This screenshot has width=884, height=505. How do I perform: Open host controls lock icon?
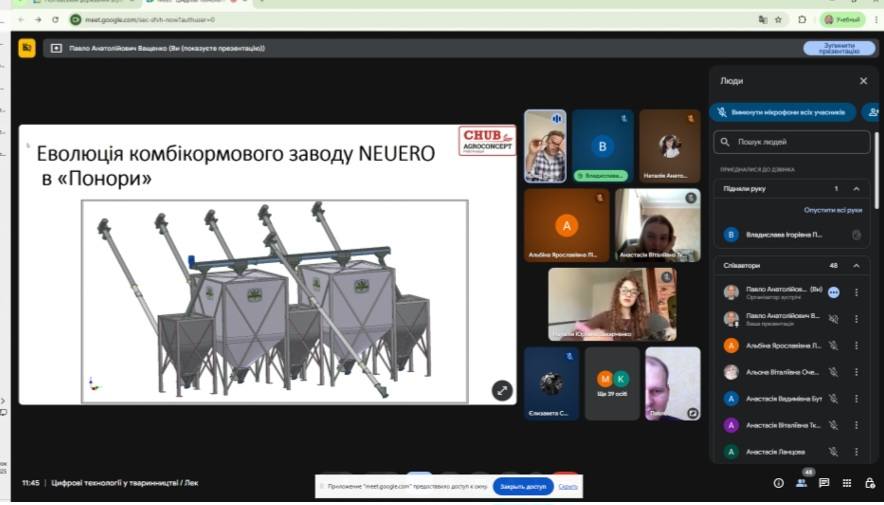pyautogui.click(x=869, y=482)
